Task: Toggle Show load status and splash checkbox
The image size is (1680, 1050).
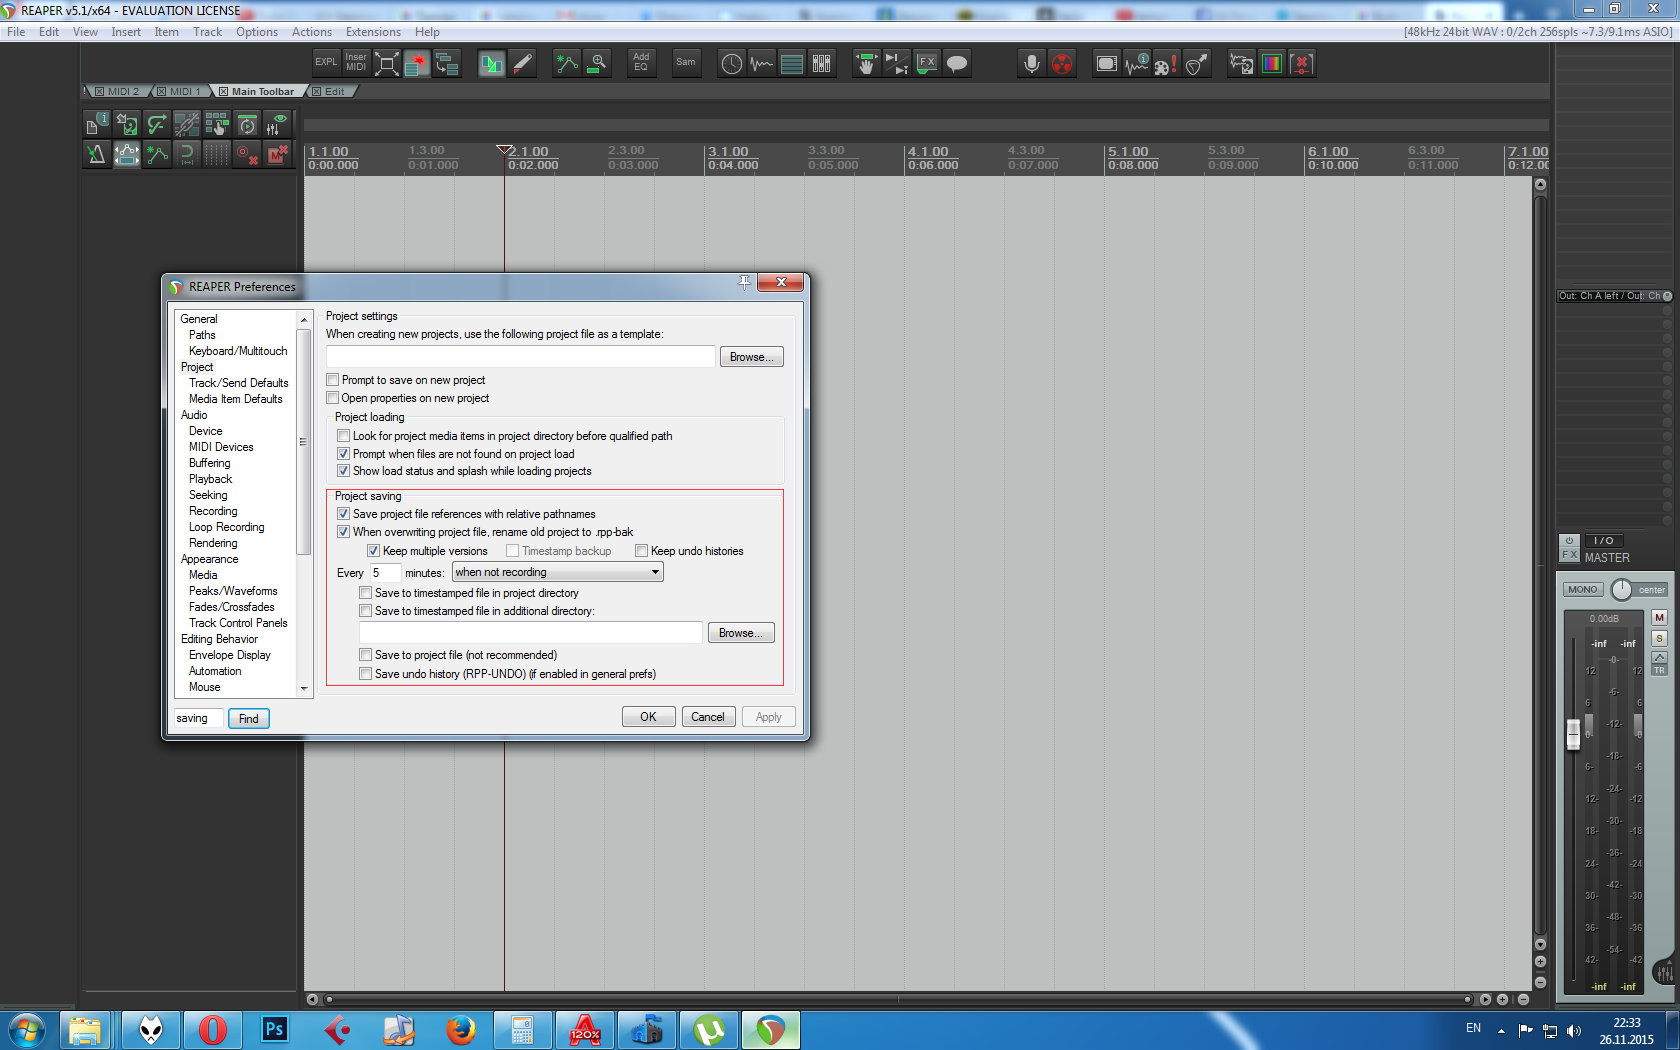Action: (344, 471)
